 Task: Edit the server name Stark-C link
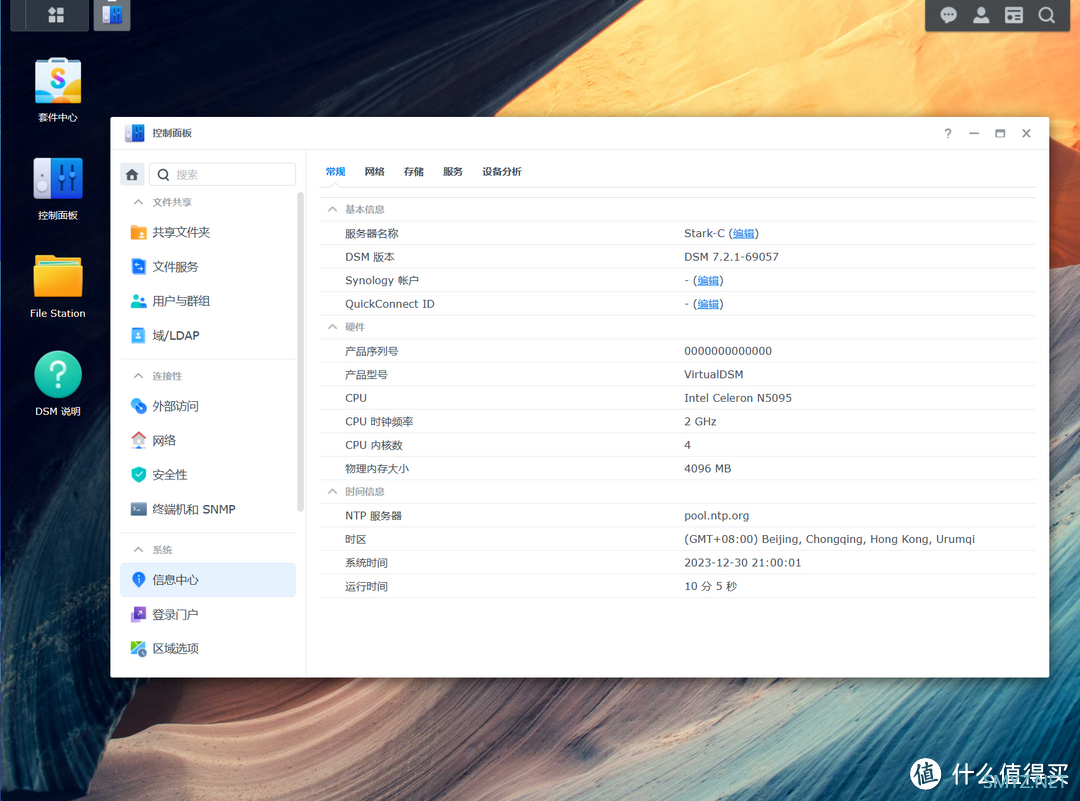click(x=744, y=233)
